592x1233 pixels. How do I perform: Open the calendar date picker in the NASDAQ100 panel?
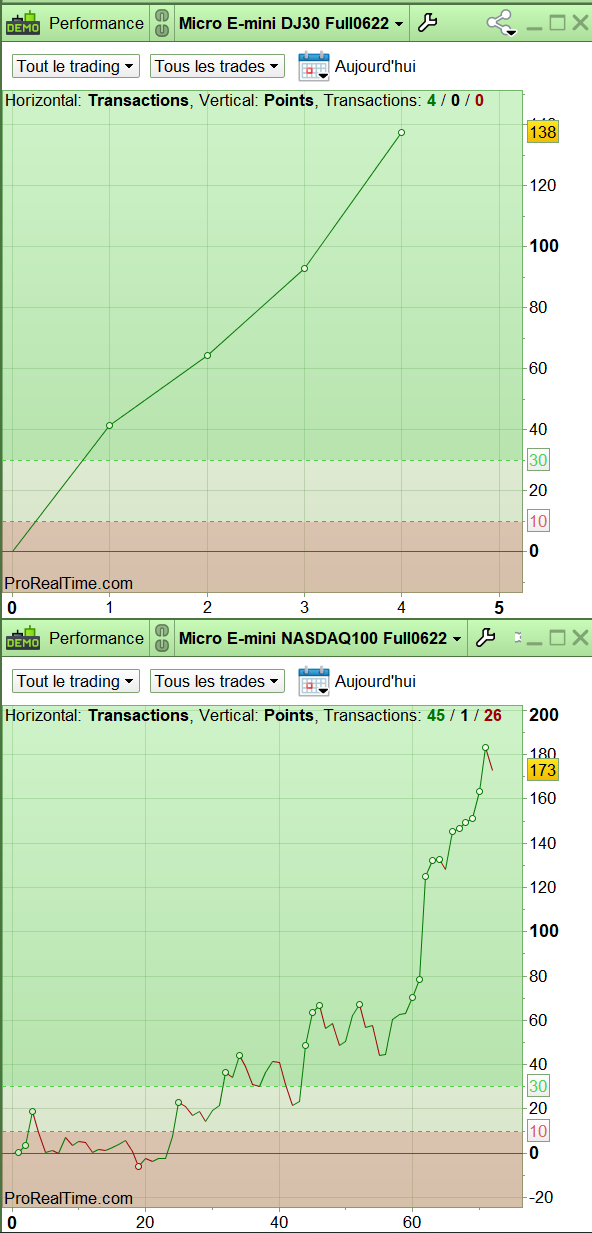coord(314,682)
